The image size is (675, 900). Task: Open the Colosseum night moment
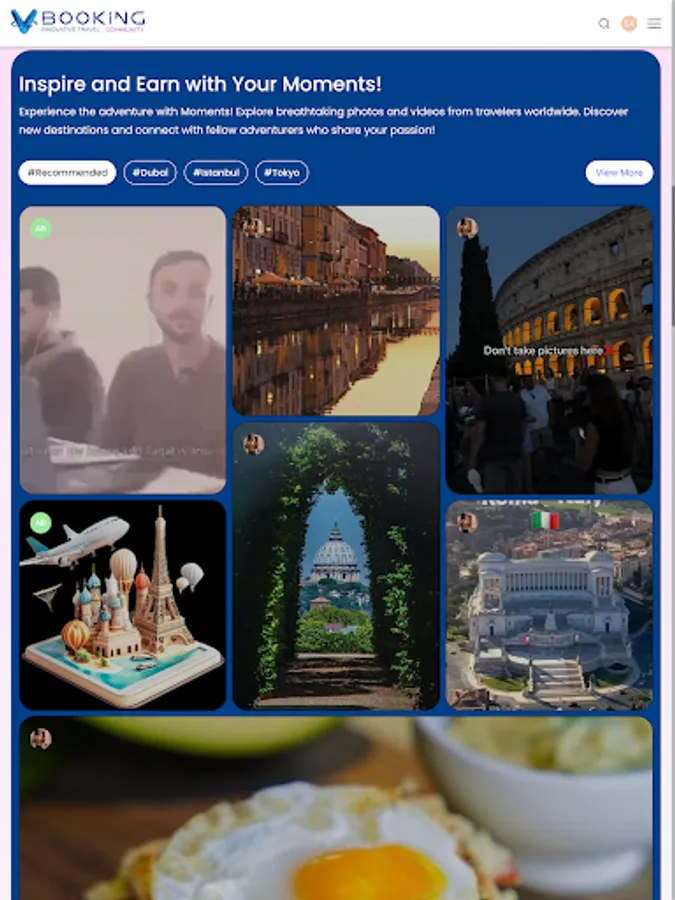click(x=549, y=350)
